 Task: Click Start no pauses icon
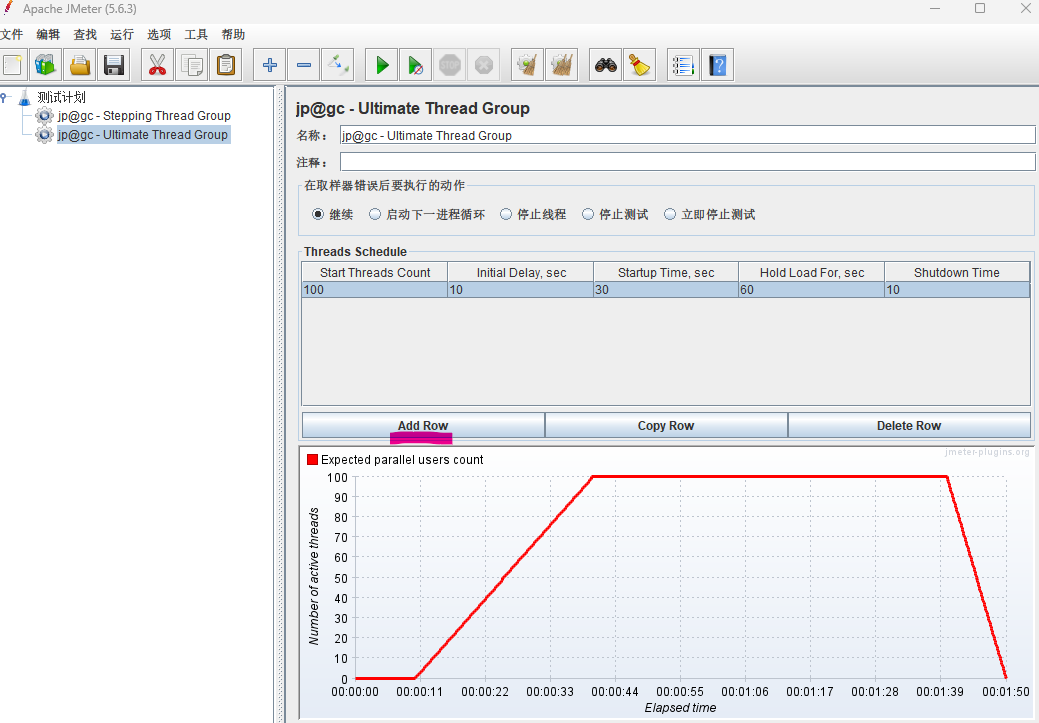(415, 65)
